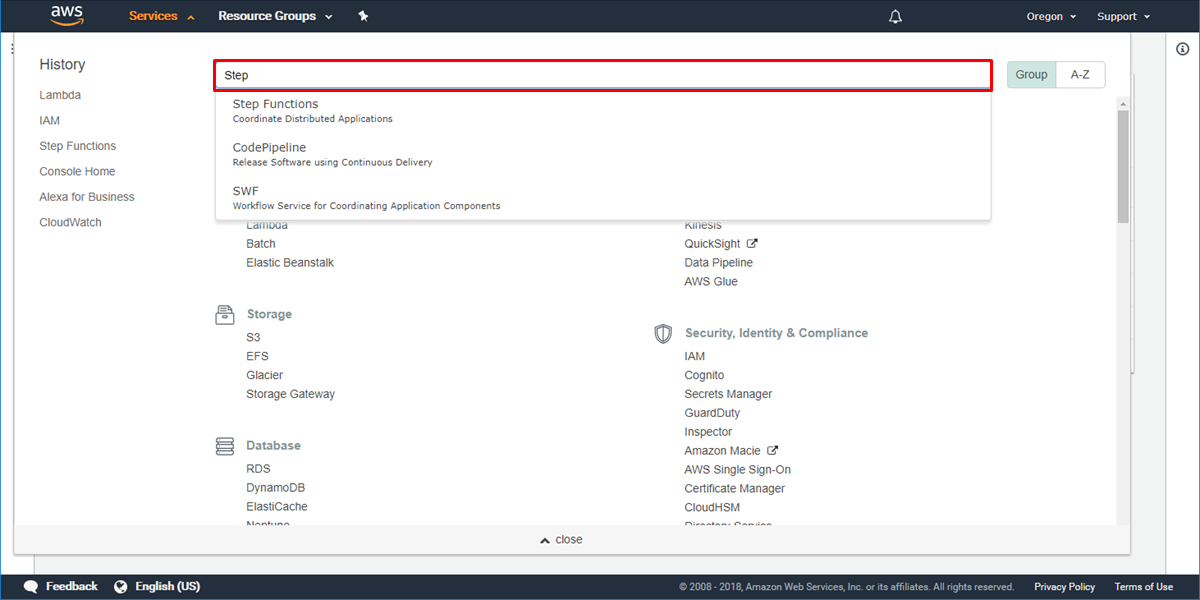Viewport: 1200px width, 600px height.
Task: Open IAM under Security, Identity & Compliance
Action: coord(695,357)
